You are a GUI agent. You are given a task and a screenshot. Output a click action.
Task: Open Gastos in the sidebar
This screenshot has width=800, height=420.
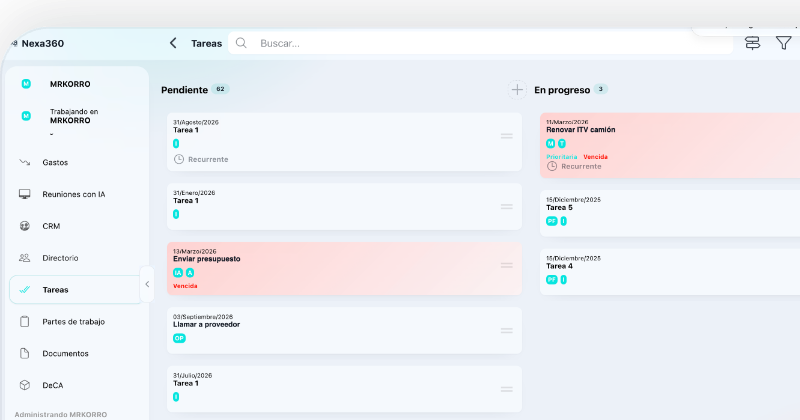tap(75, 162)
